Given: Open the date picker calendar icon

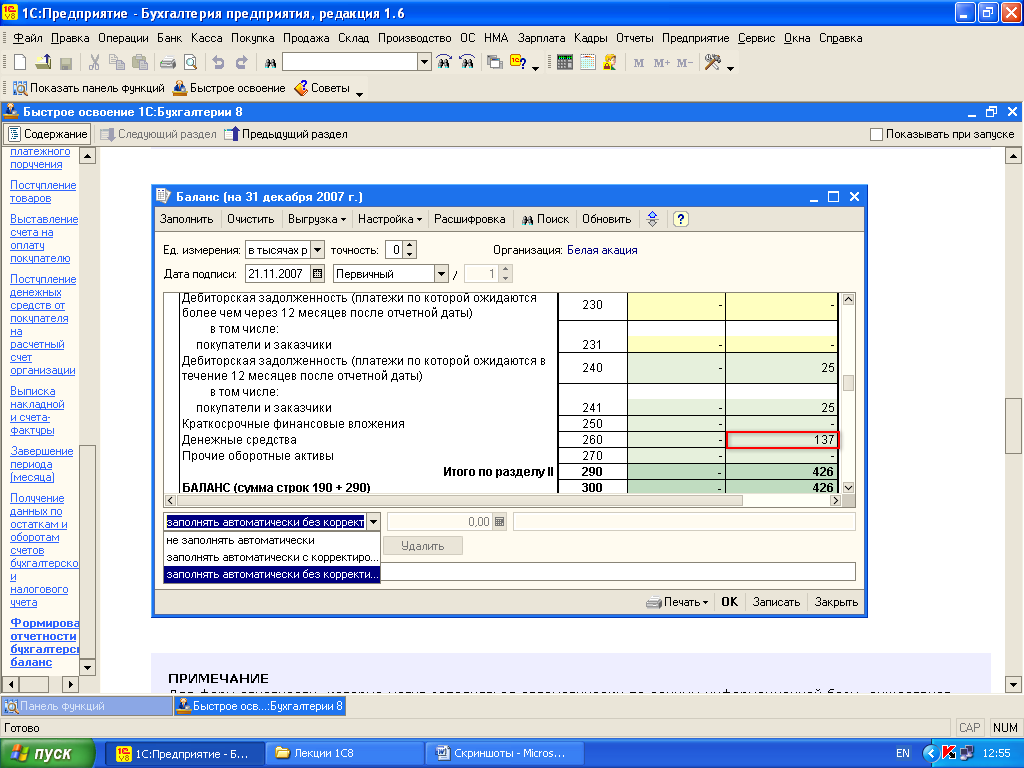Looking at the screenshot, I should coord(317,274).
